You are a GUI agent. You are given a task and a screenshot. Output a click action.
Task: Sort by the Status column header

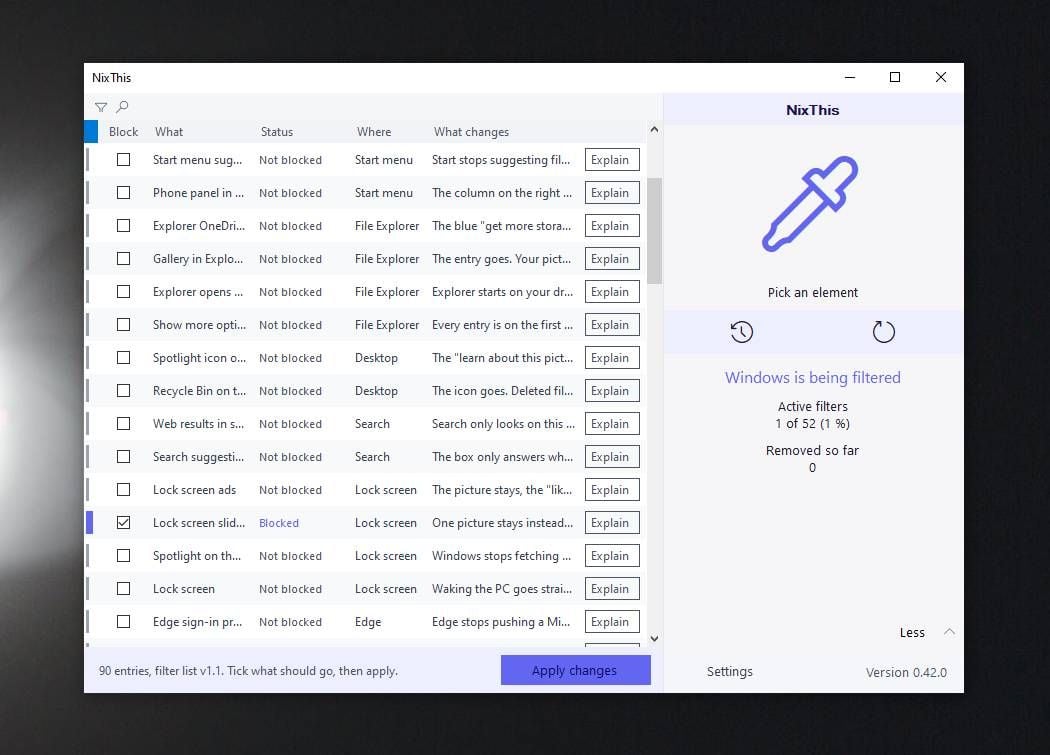[277, 132]
